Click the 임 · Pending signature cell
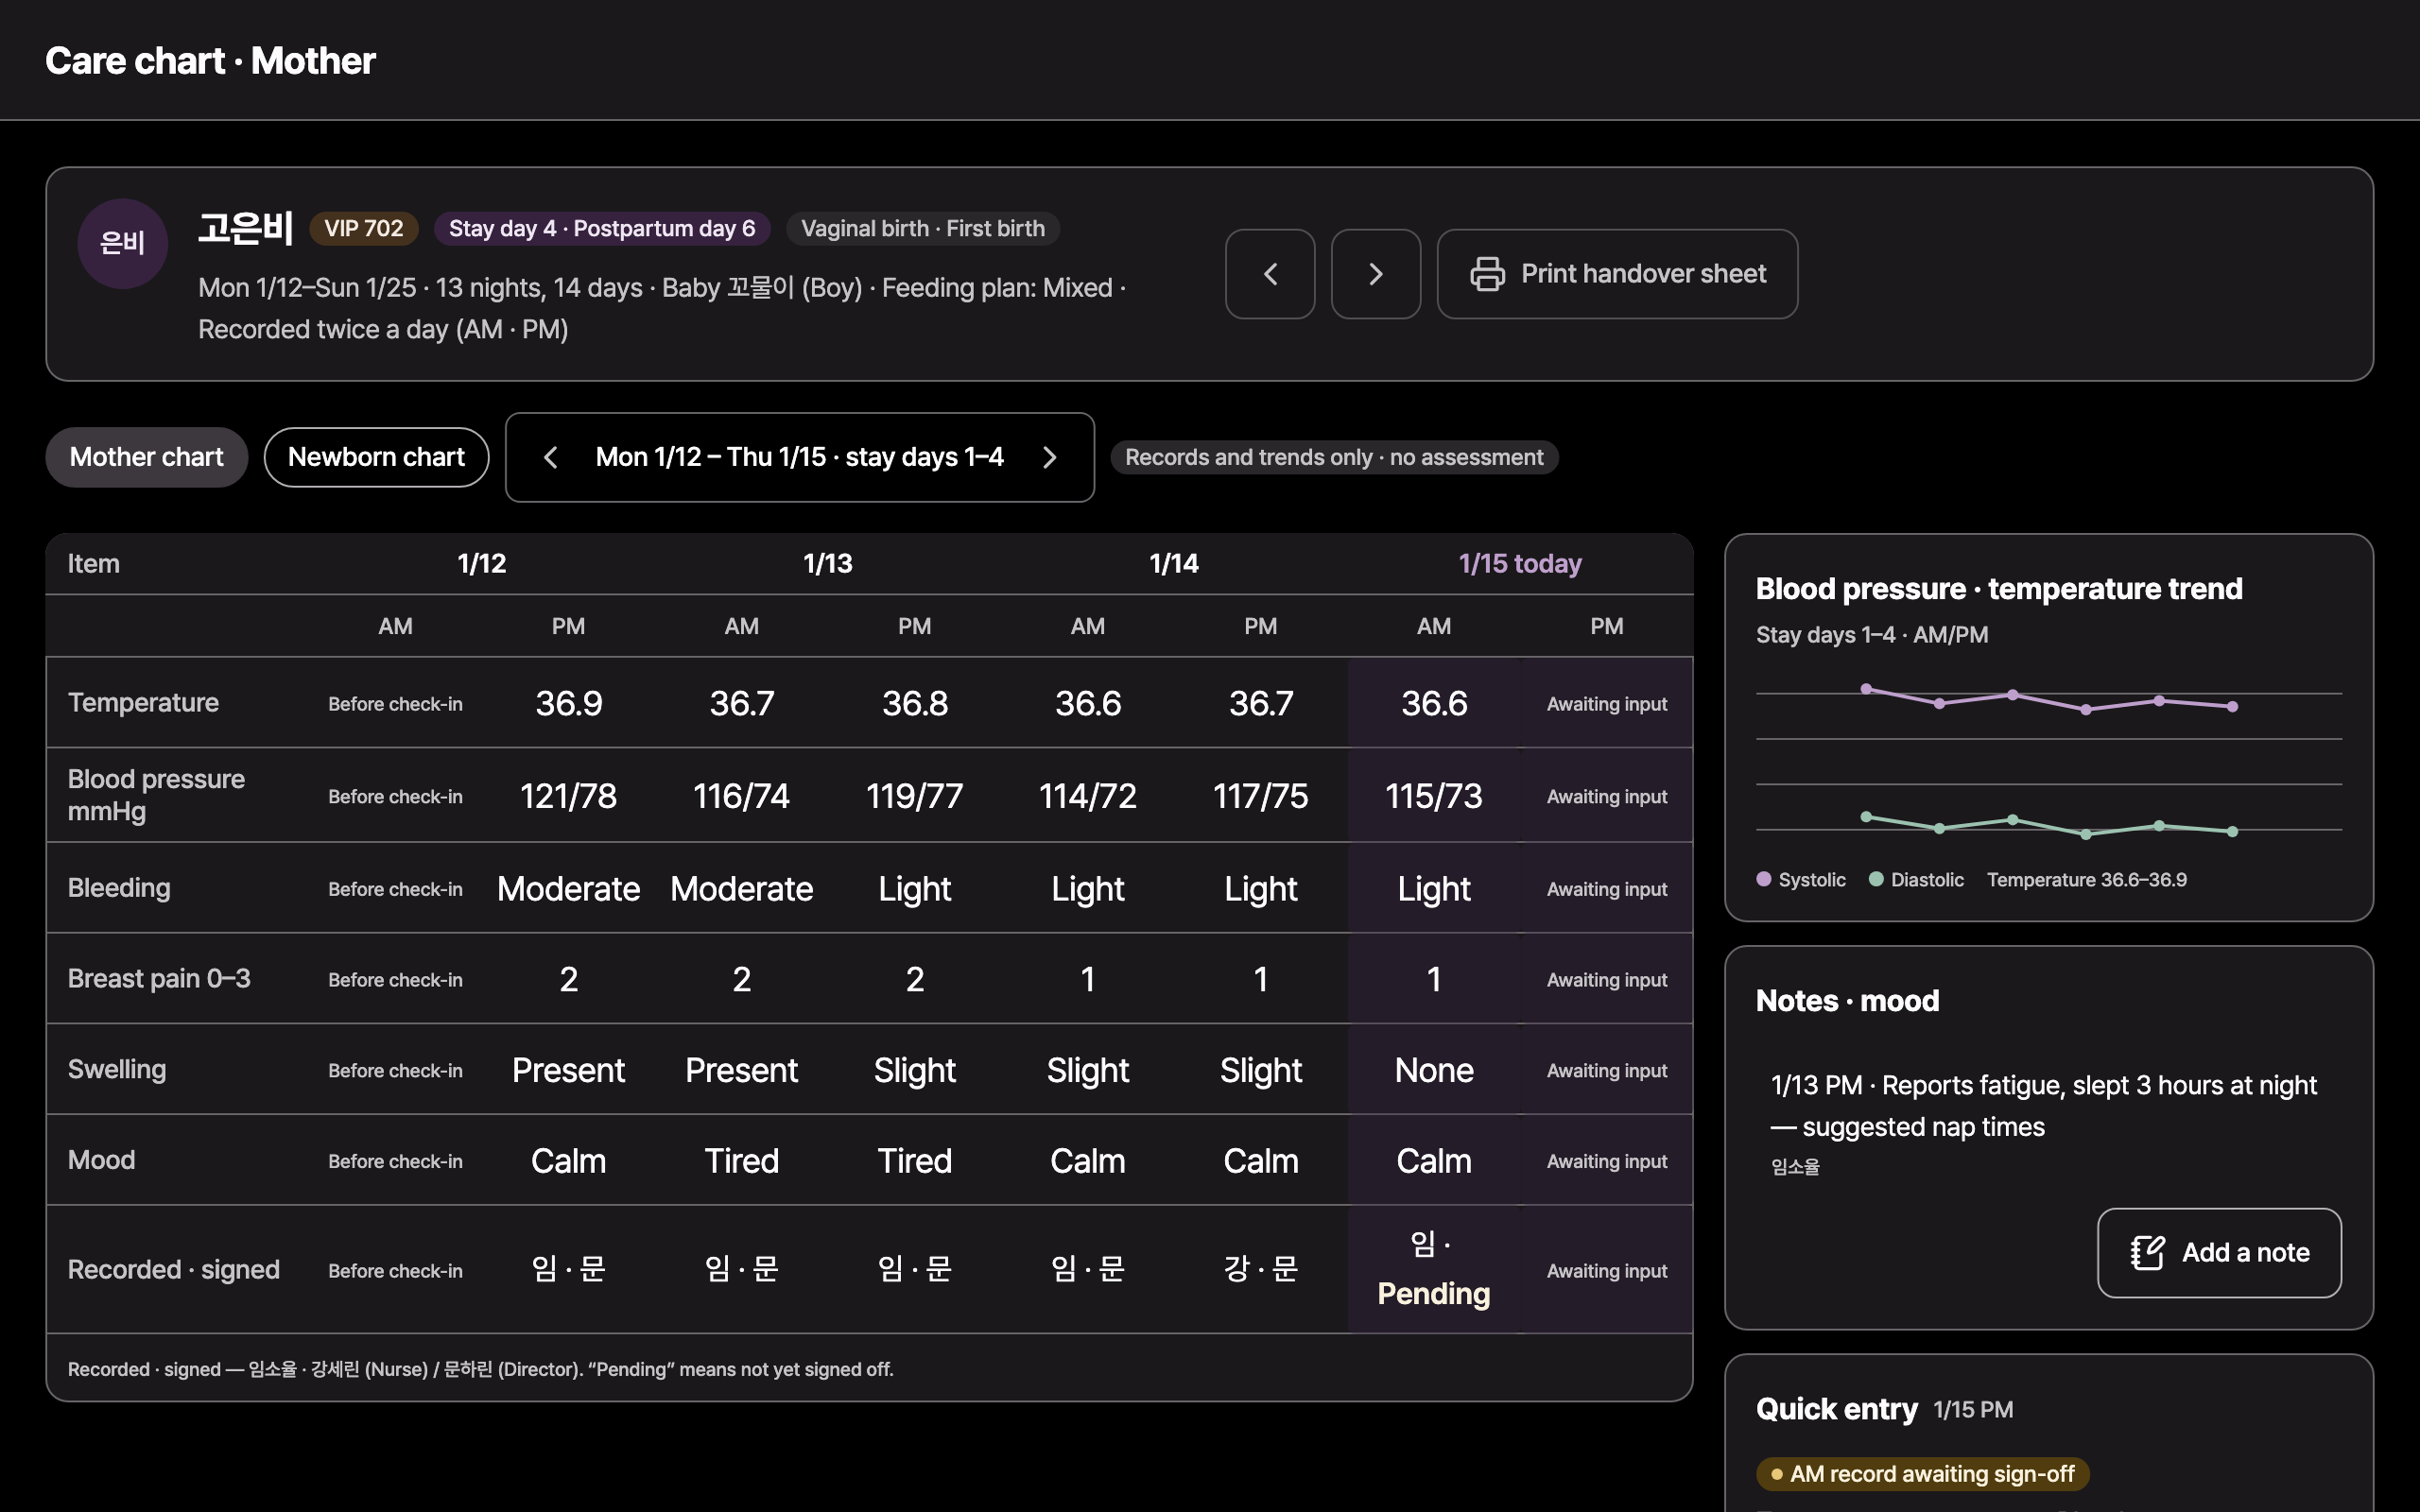The image size is (2420, 1512). click(x=1433, y=1269)
